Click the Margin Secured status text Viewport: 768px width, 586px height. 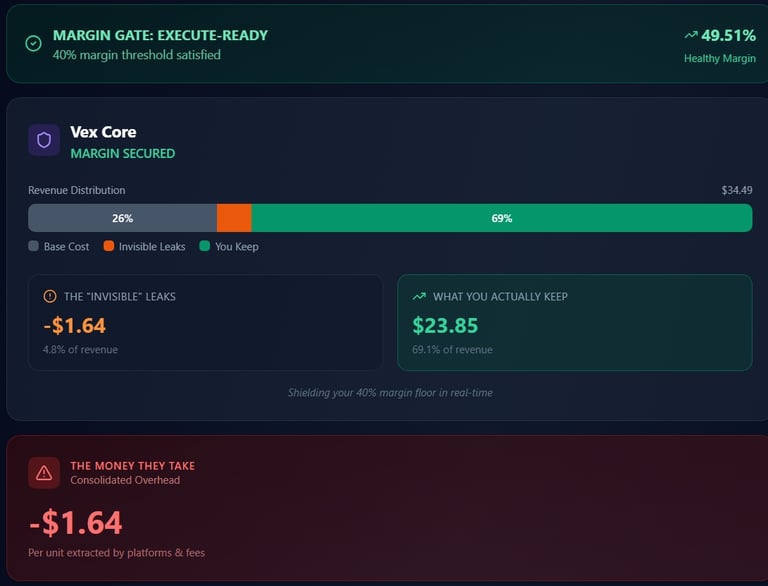(x=122, y=153)
